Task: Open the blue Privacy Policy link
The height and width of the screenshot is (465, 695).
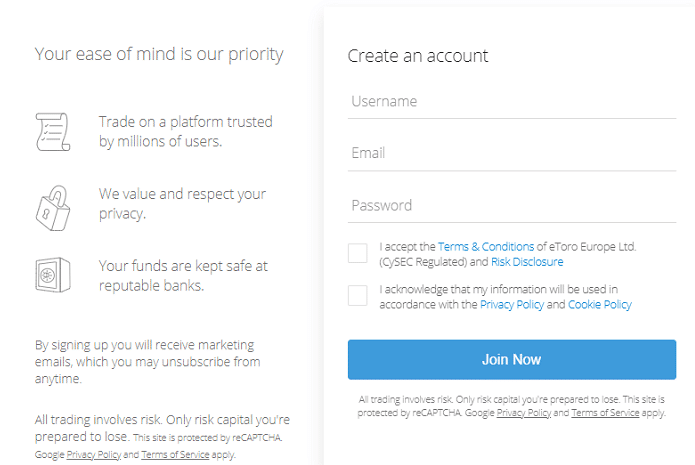Action: pyautogui.click(x=512, y=305)
